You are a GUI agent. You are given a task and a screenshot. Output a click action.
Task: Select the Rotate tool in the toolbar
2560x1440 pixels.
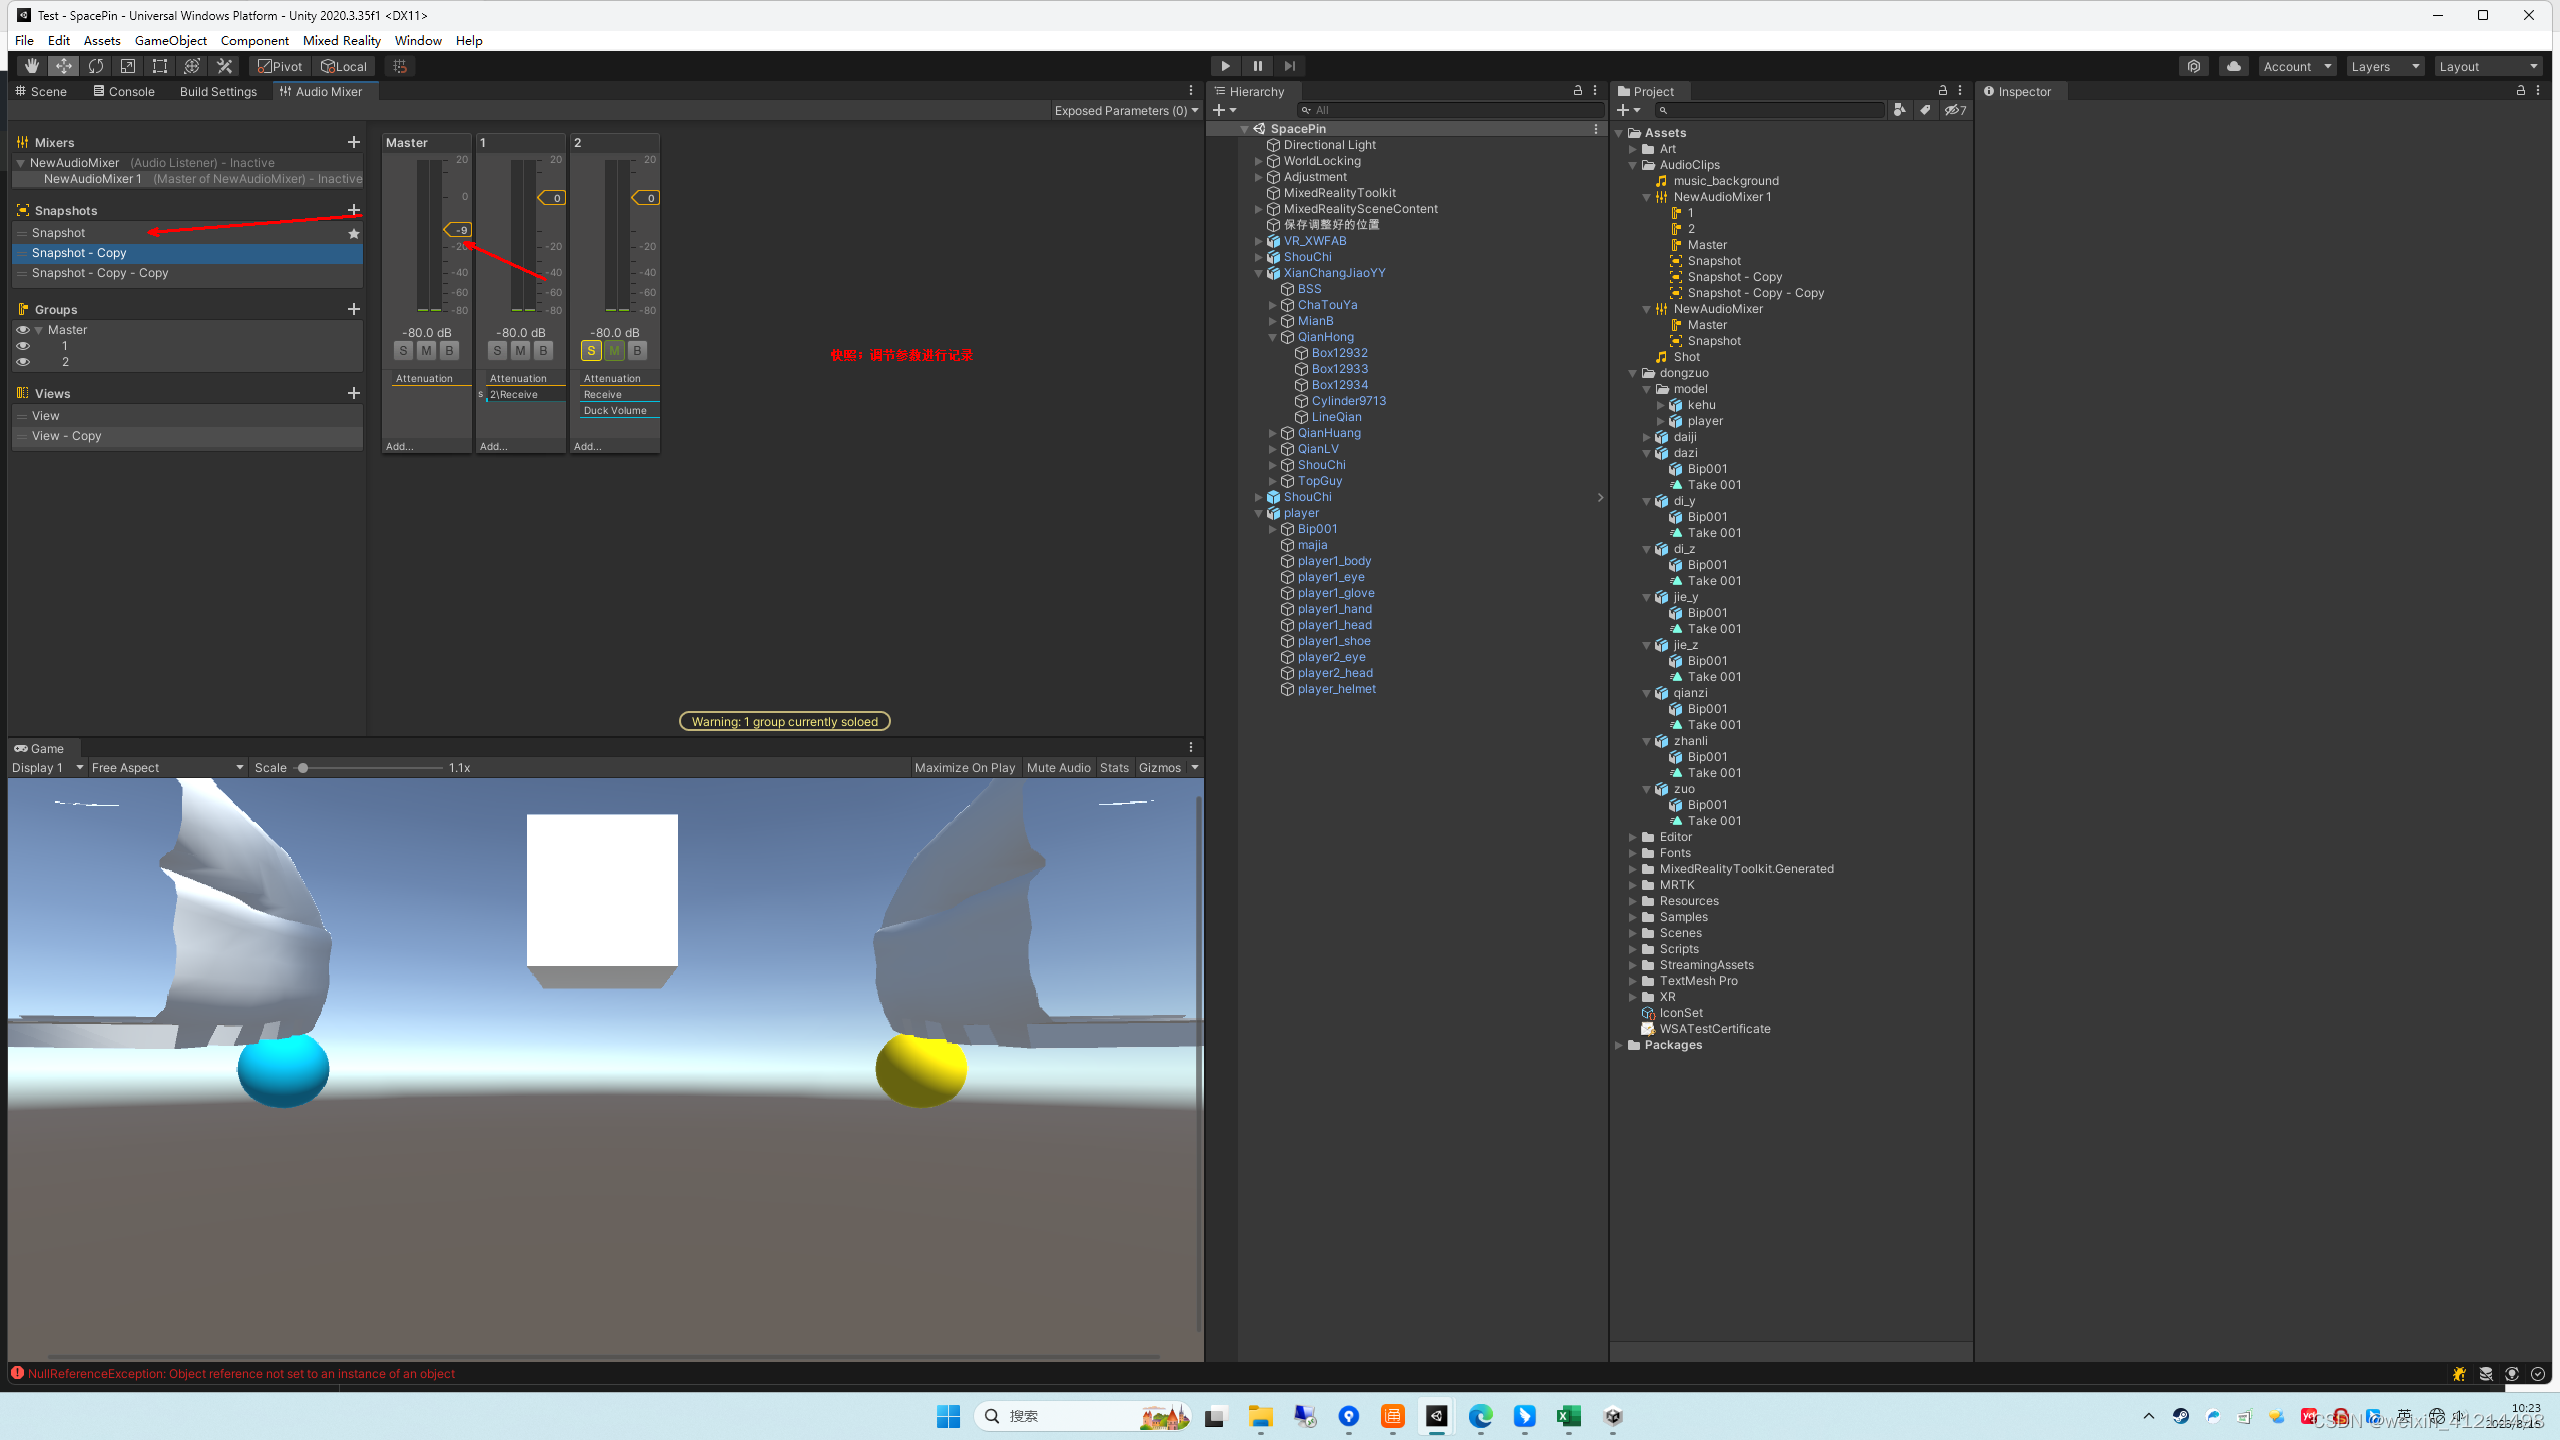96,65
